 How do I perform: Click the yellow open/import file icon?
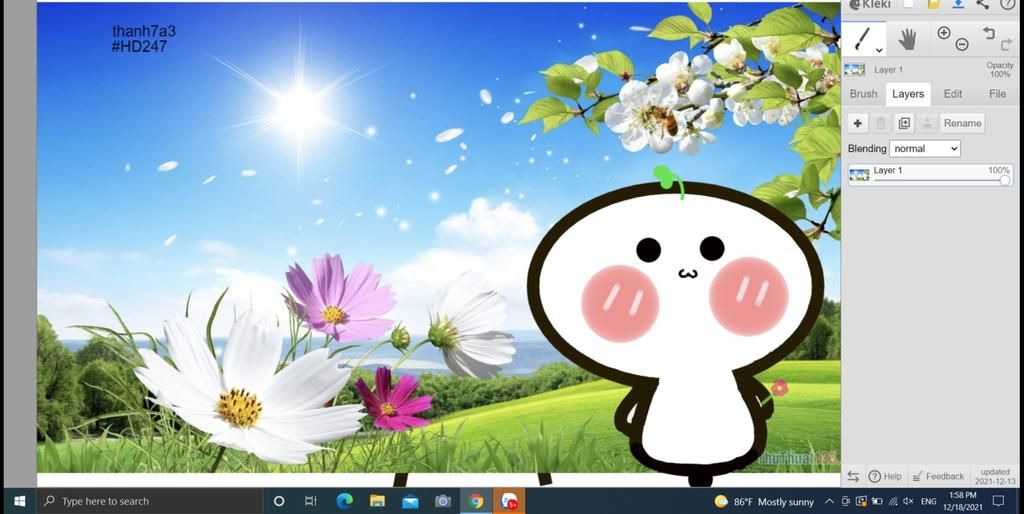pyautogui.click(x=934, y=4)
